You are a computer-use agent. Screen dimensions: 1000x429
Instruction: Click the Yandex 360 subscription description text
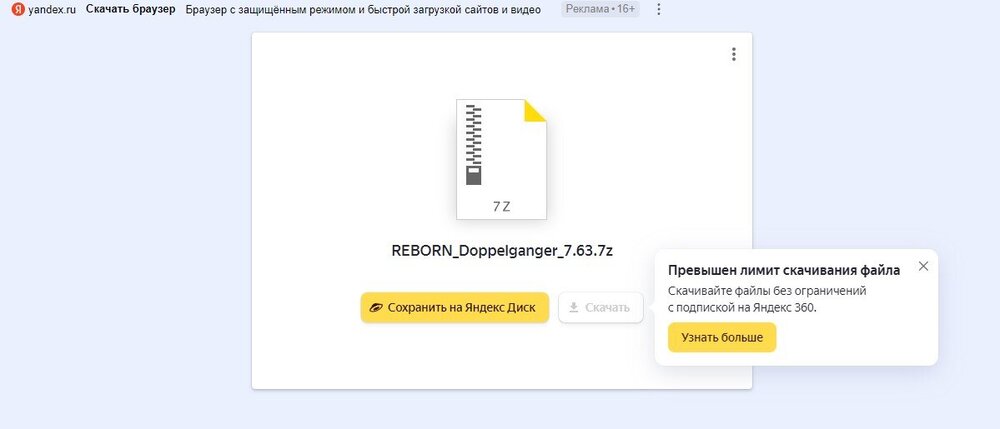(767, 299)
